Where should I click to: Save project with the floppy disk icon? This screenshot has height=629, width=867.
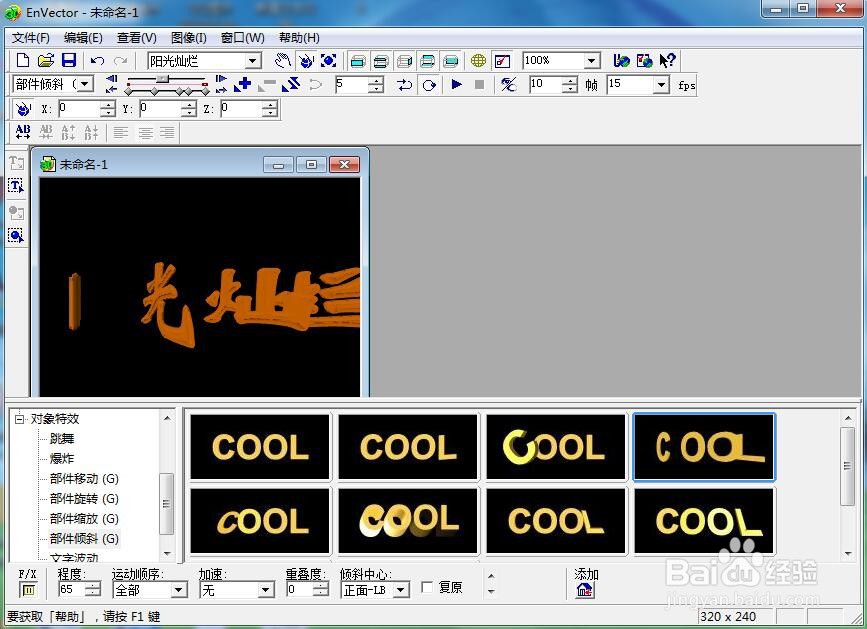(69, 60)
